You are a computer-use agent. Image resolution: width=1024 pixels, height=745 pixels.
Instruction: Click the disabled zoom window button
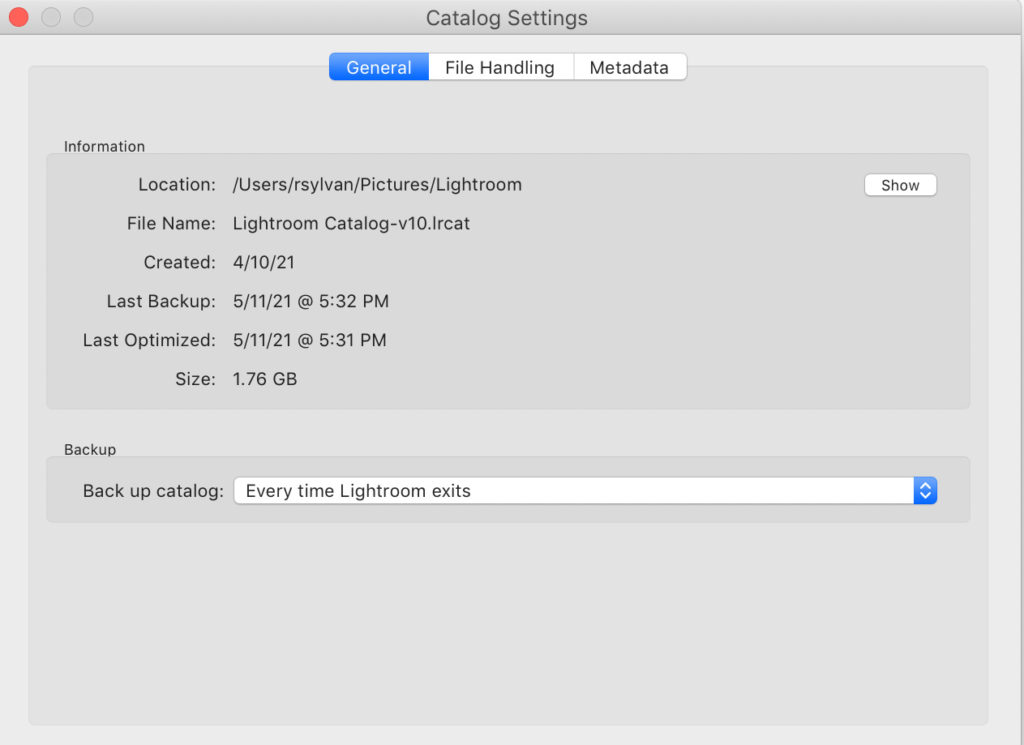83,17
